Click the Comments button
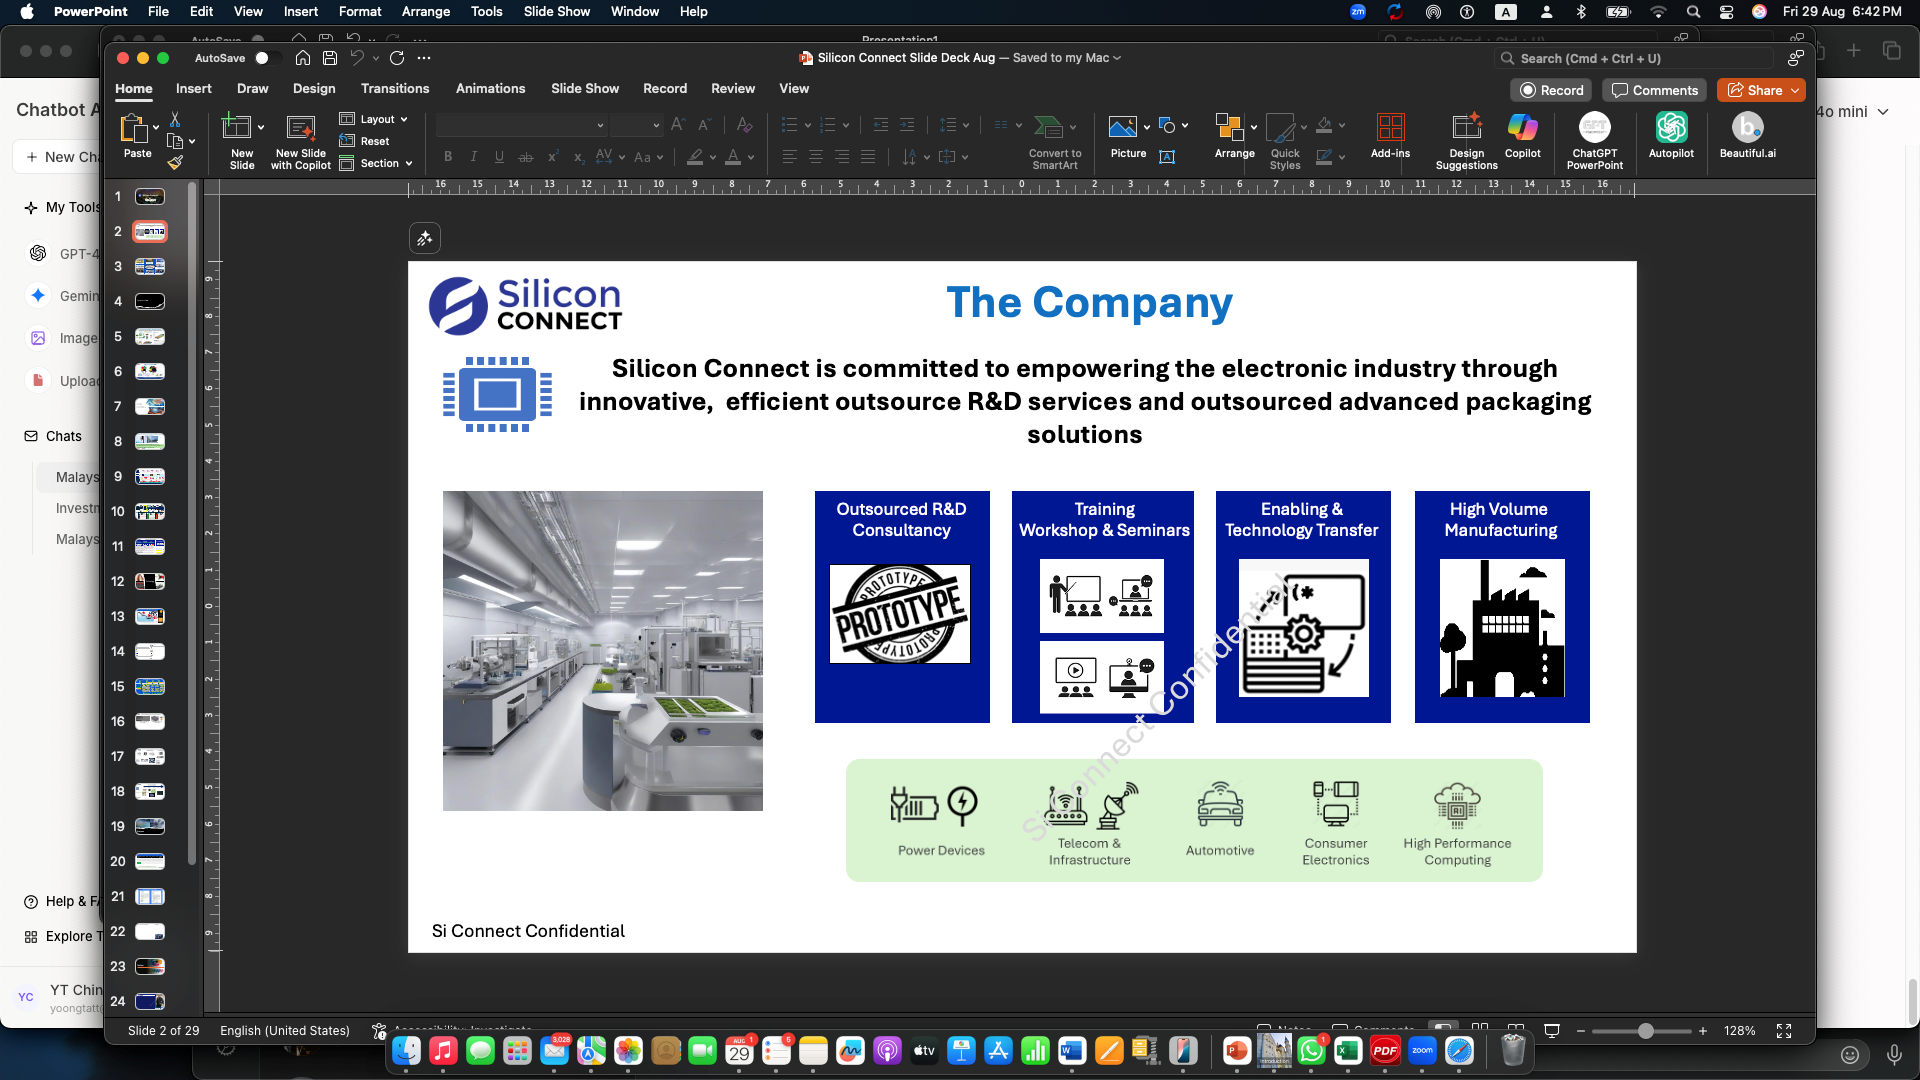The height and width of the screenshot is (1080, 1920). tap(1654, 90)
